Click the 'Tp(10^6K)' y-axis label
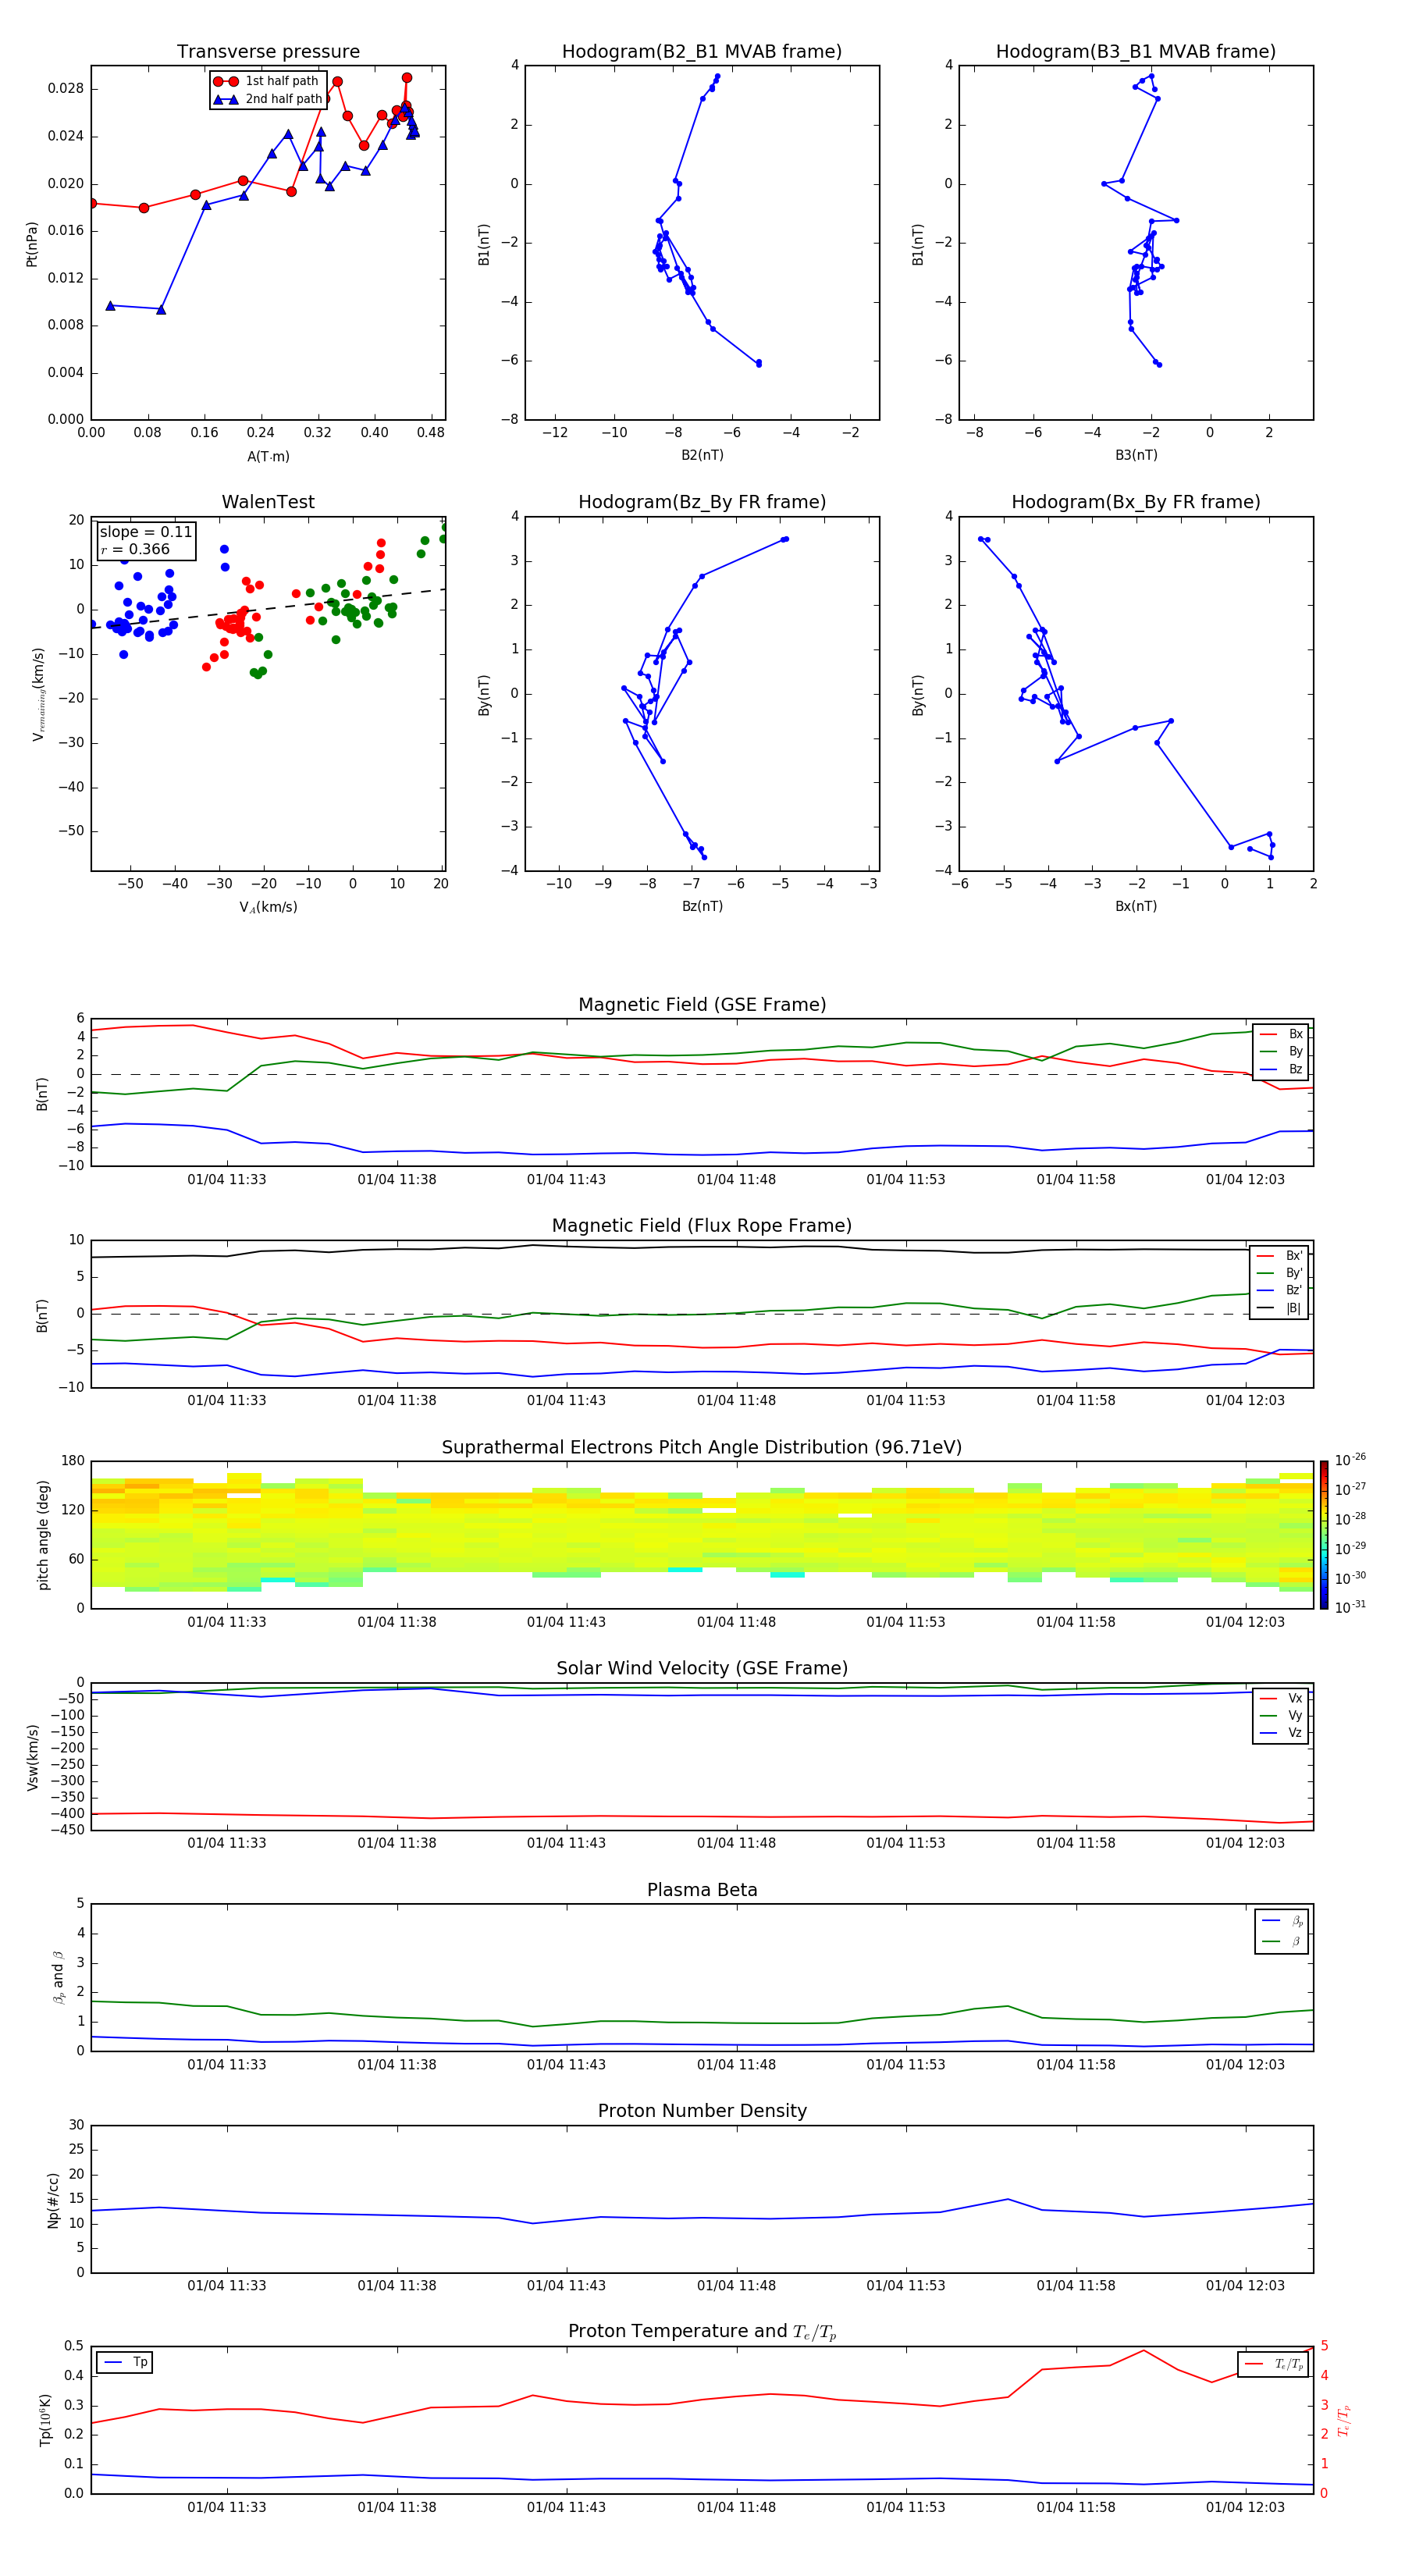This screenshot has width=1405, height=2576. tap(45, 2420)
